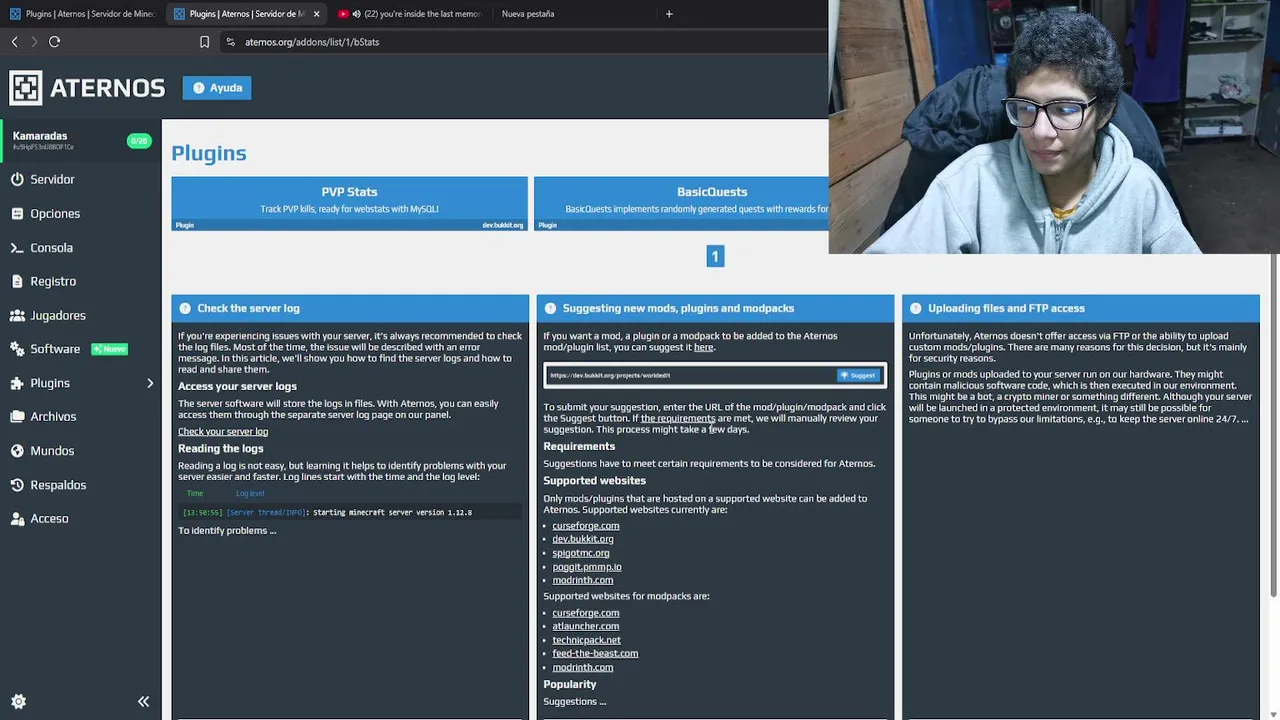The image size is (1280, 720).
Task: Switch to the YouTube browser tab
Action: click(410, 14)
